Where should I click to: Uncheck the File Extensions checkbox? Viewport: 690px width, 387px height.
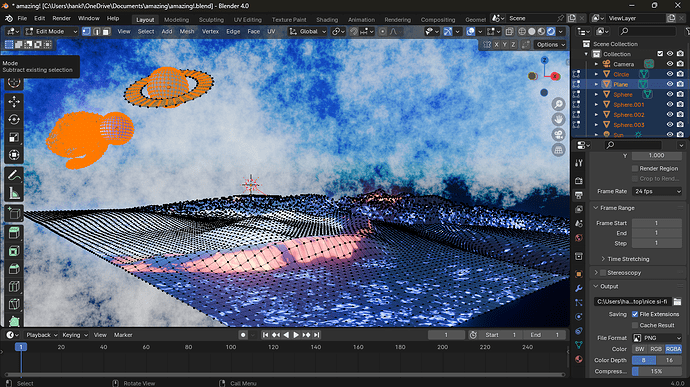[x=635, y=314]
